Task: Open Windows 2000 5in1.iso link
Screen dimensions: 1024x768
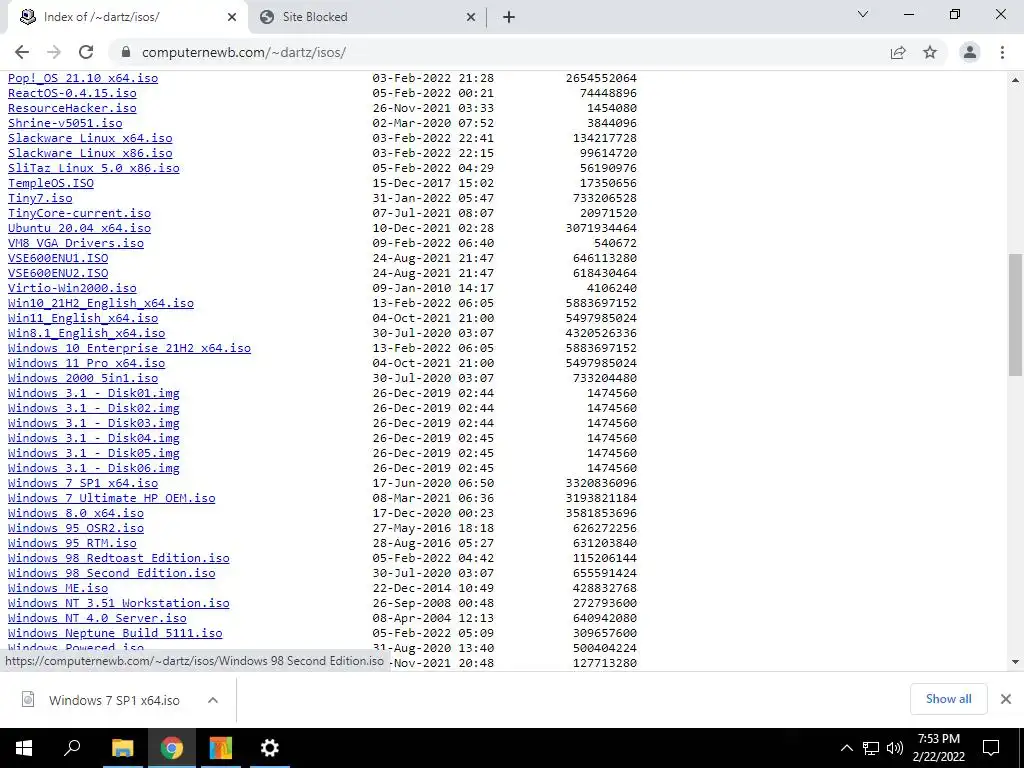Action: pyautogui.click(x=83, y=378)
